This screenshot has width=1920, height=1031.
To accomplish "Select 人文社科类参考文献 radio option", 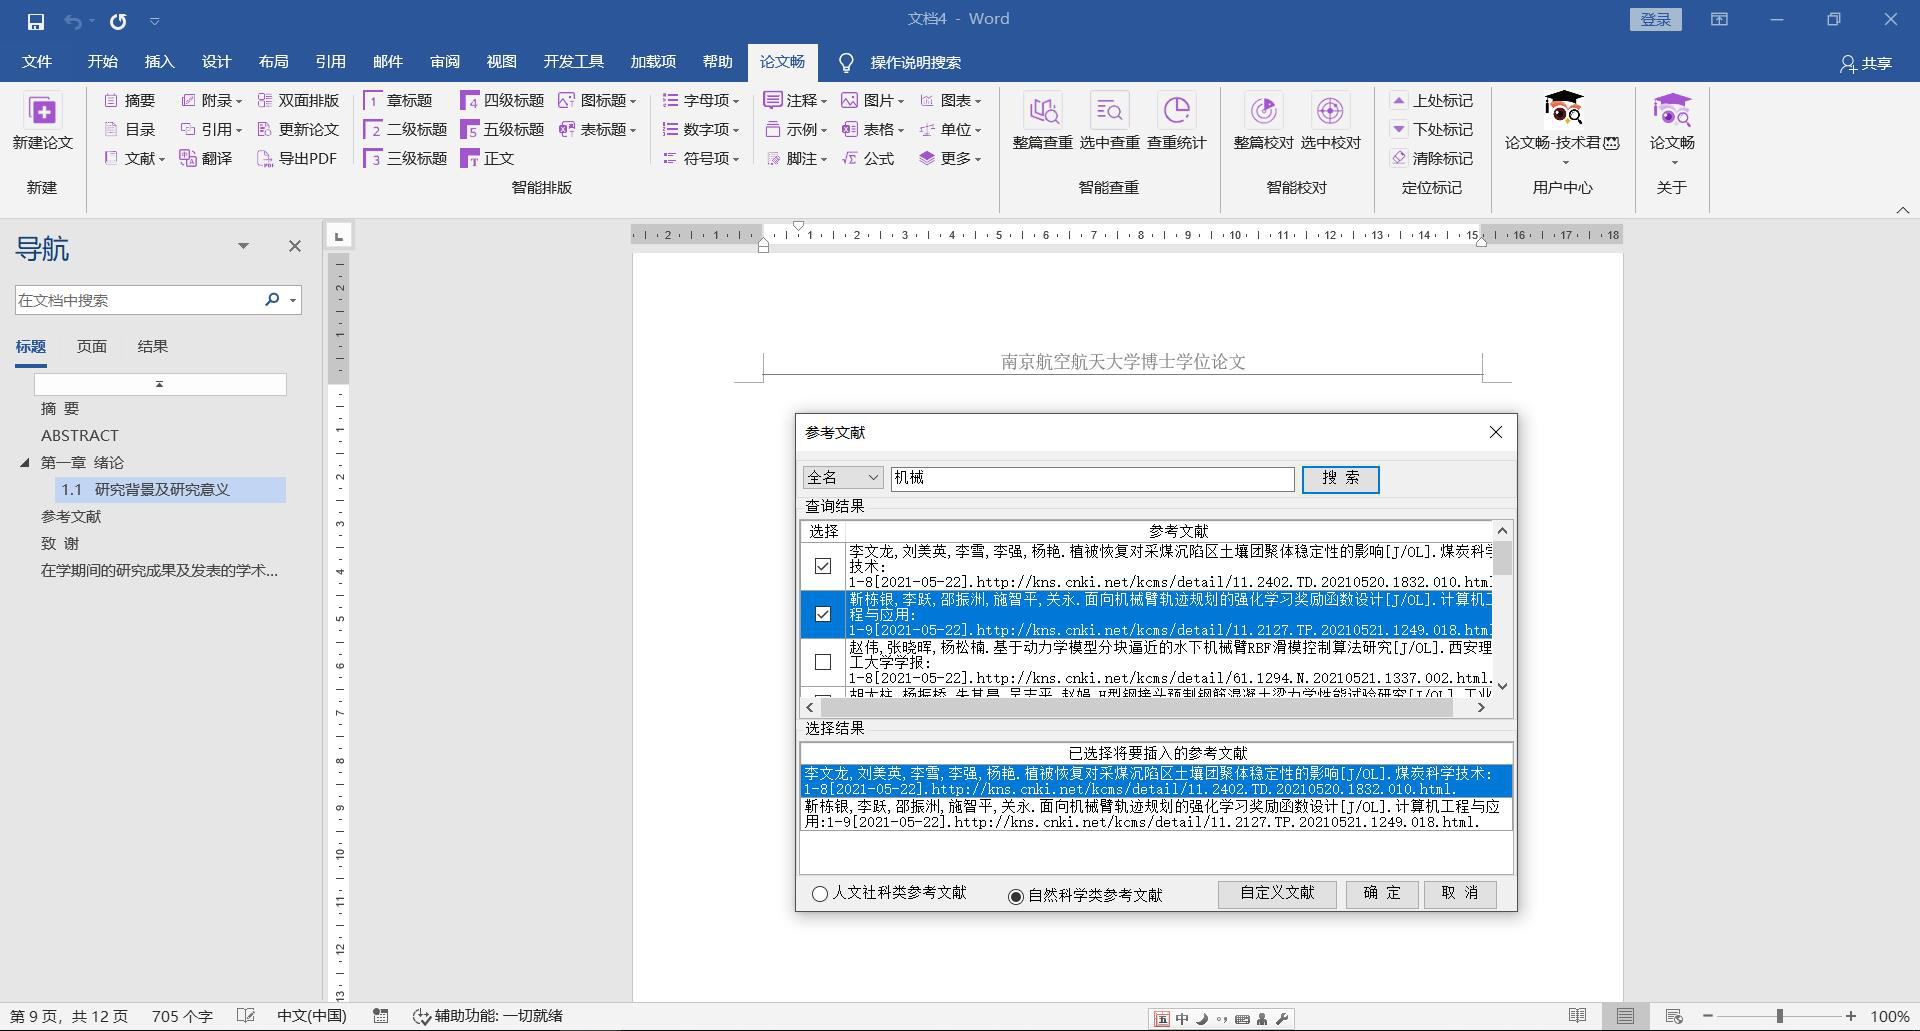I will click(820, 894).
